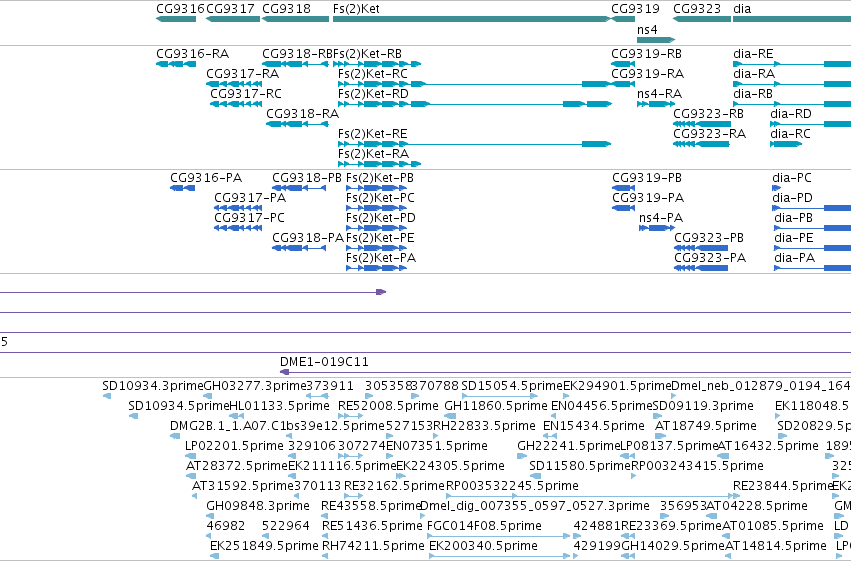Select protein label CG9318-PB

(307, 178)
